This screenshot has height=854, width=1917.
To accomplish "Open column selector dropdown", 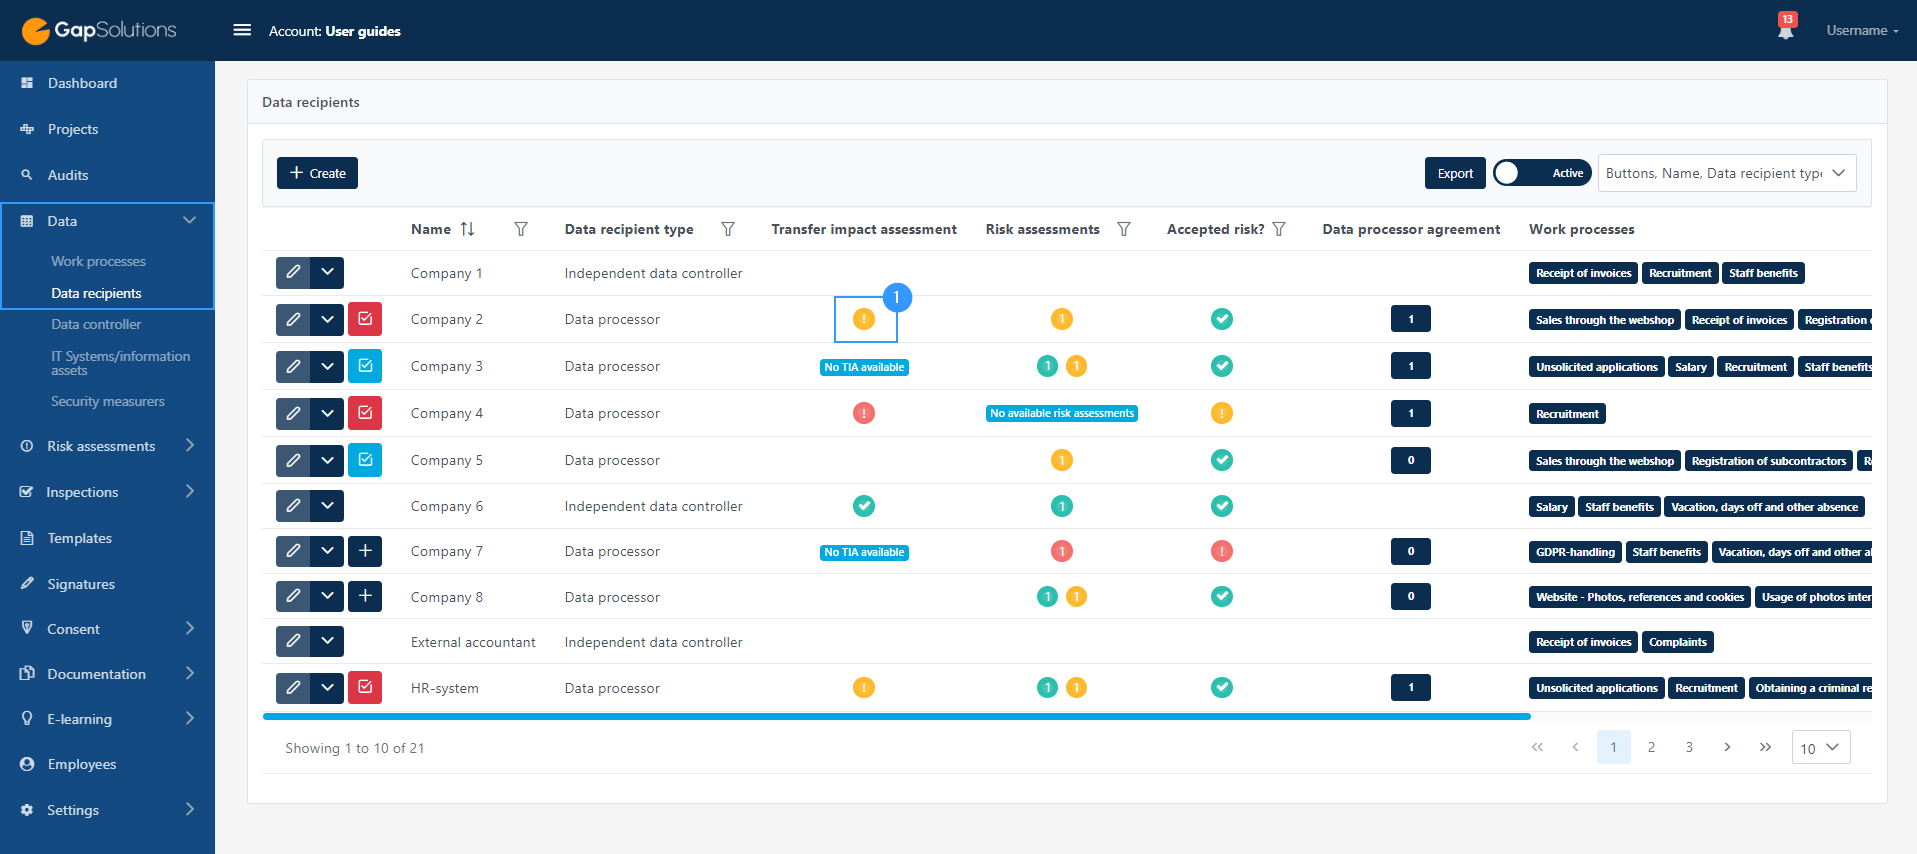I will [1727, 173].
